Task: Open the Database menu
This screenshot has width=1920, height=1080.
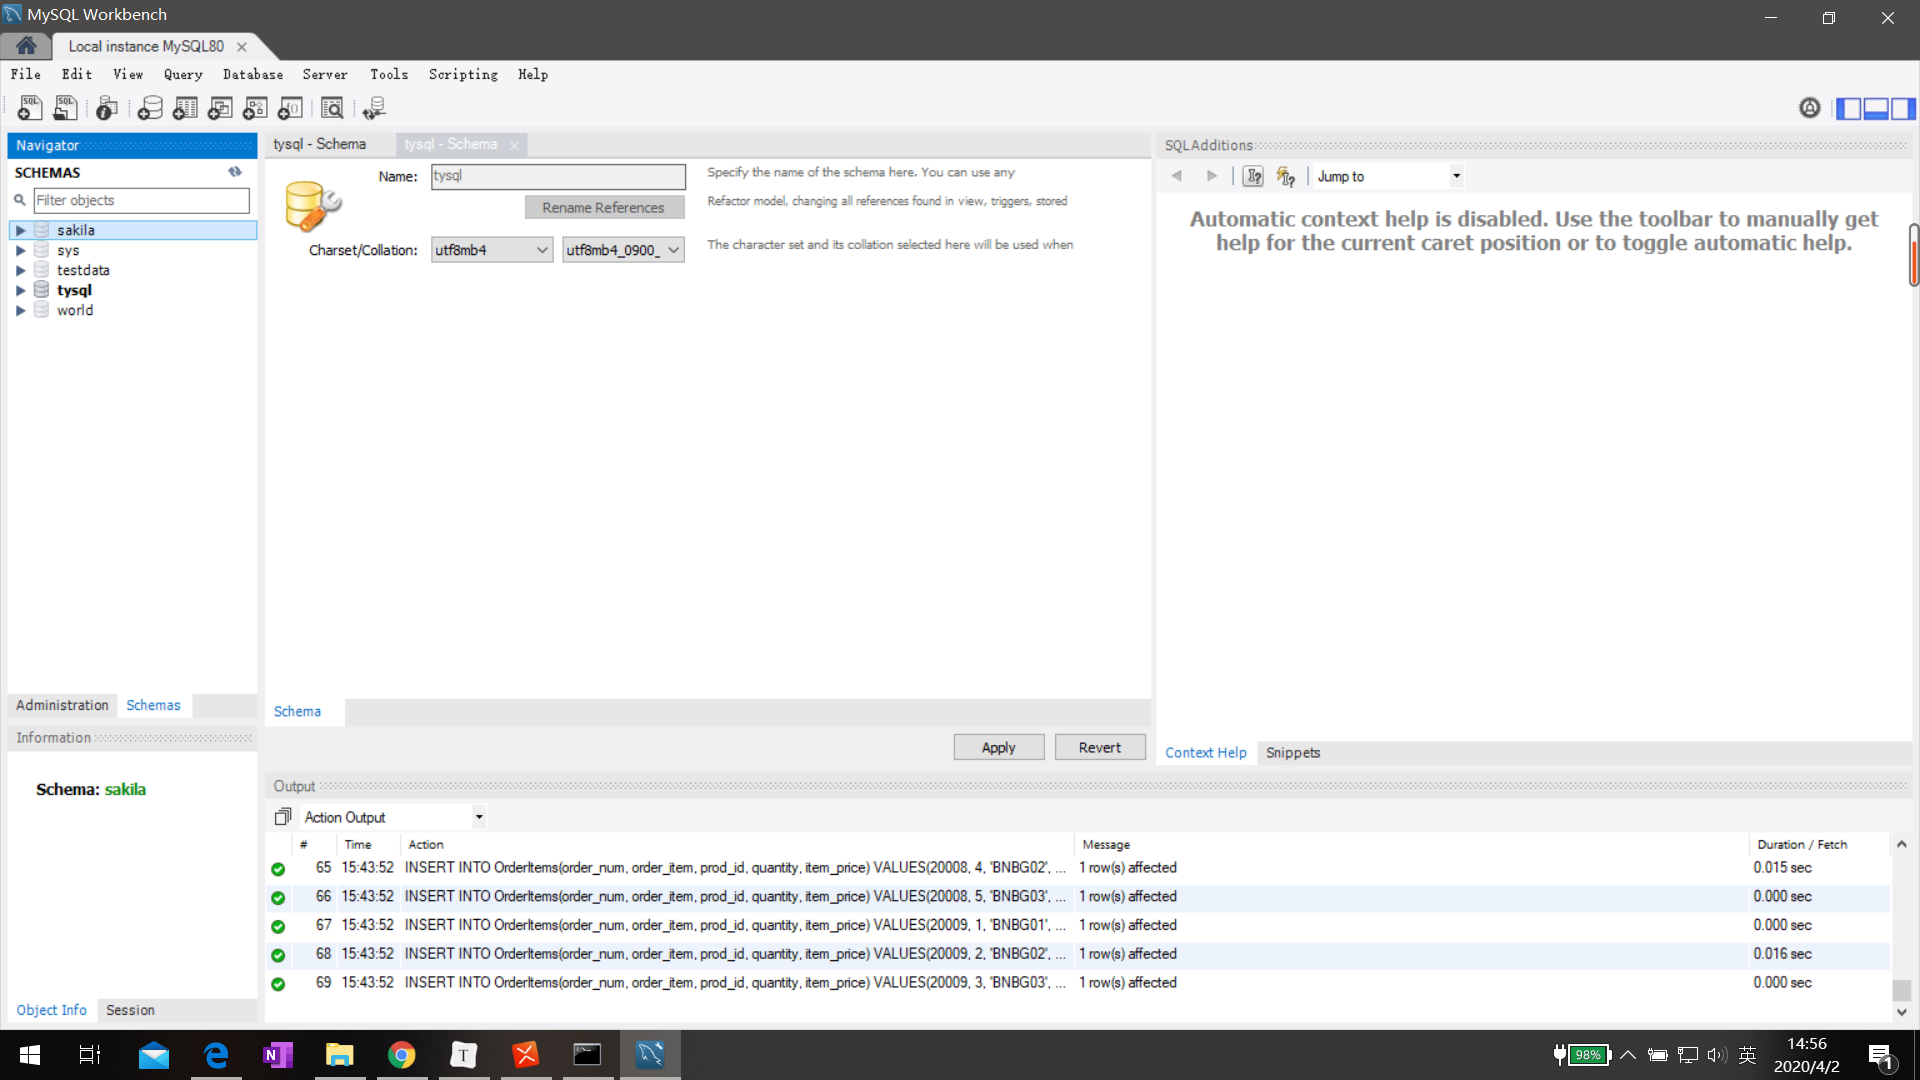Action: [252, 74]
